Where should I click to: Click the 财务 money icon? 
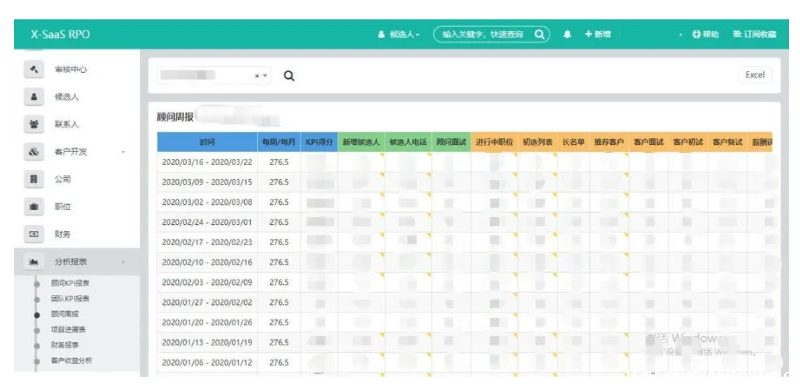[x=34, y=234]
